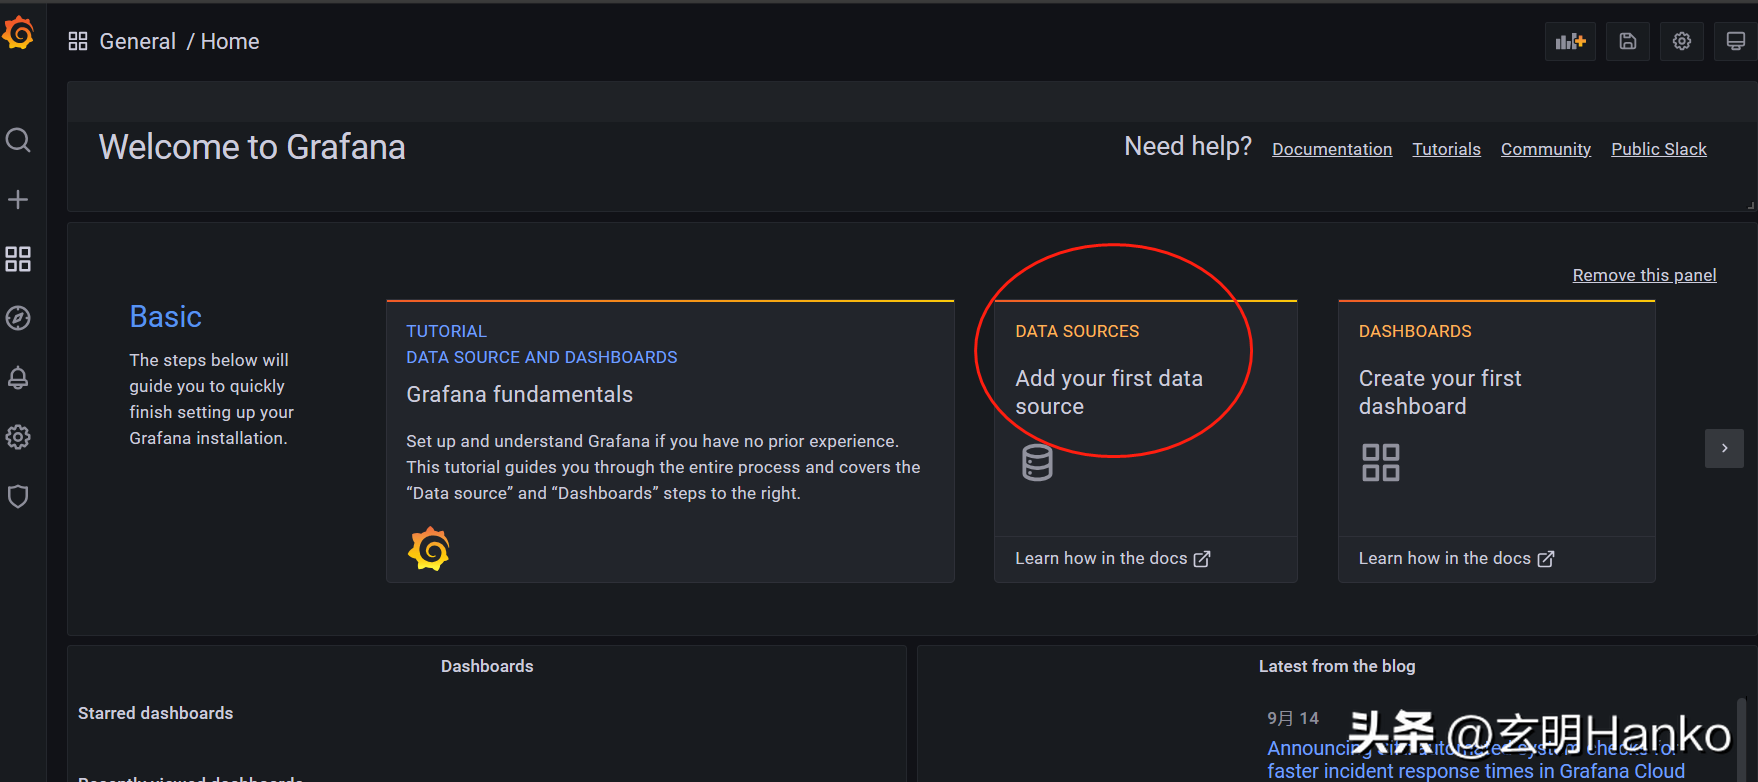The width and height of the screenshot is (1758, 782).
Task: Click Starred dashboards heading
Action: (155, 713)
